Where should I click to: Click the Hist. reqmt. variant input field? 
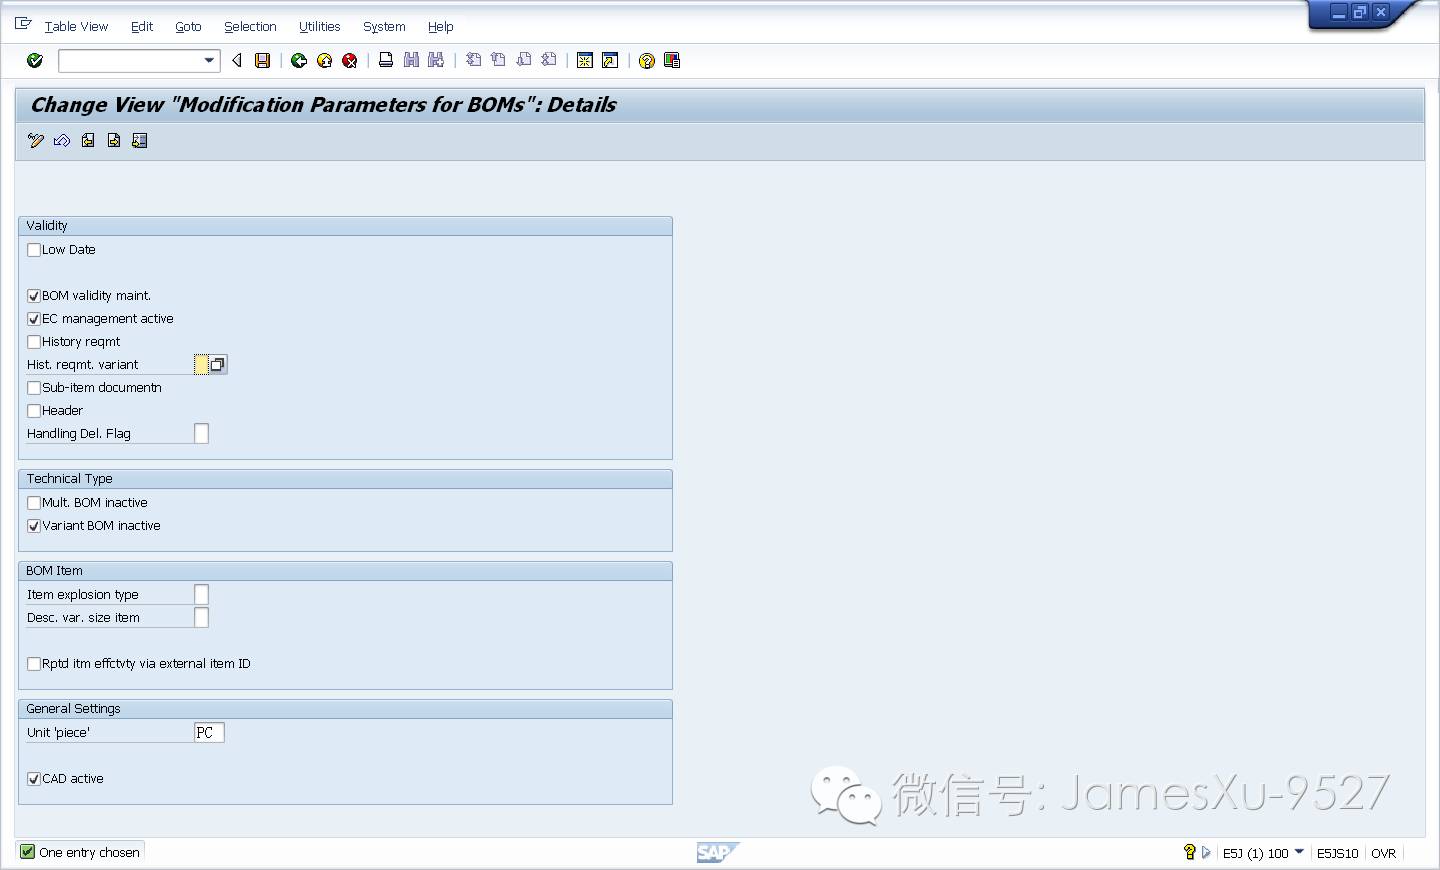click(x=201, y=365)
